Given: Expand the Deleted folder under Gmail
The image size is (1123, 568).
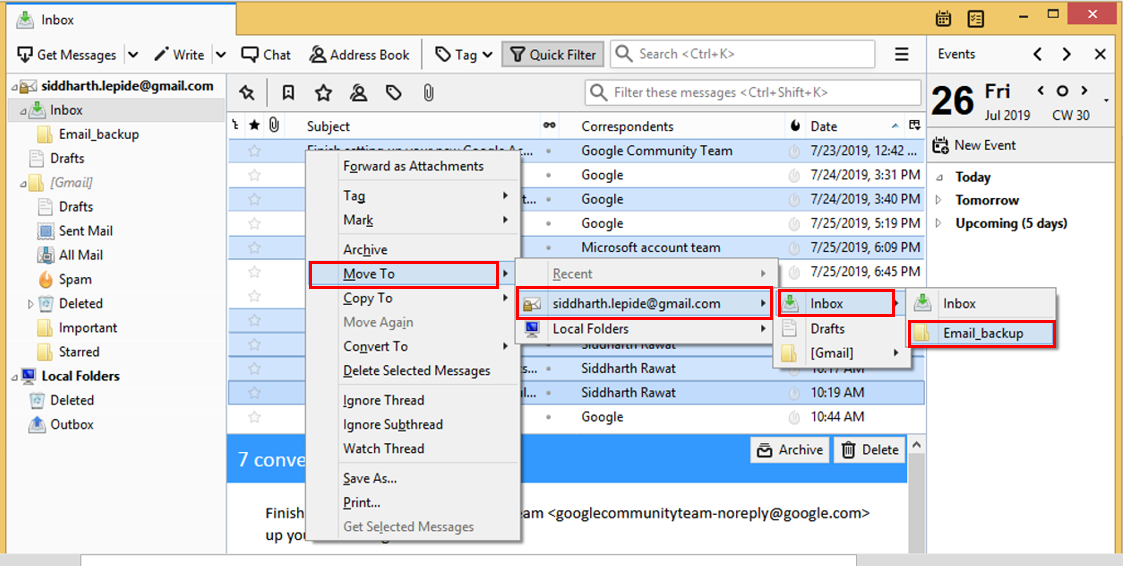Looking at the screenshot, I should pyautogui.click(x=30, y=304).
